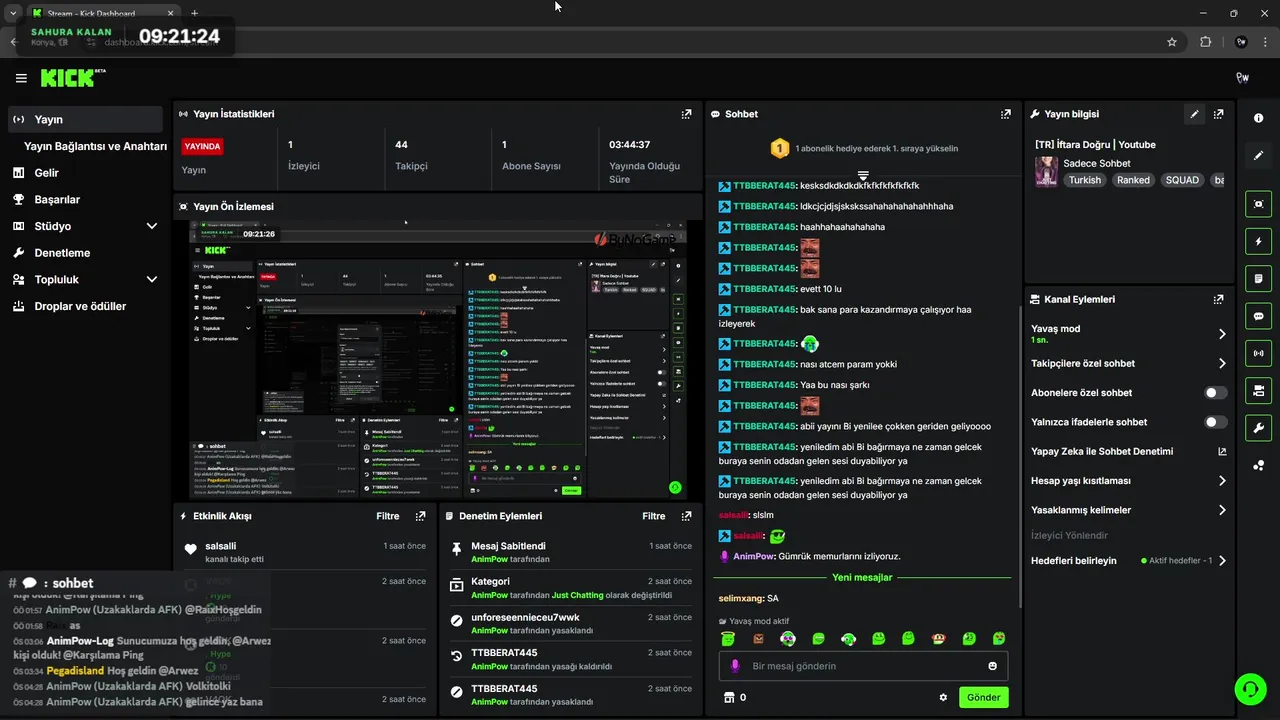Click the shop icon below message box
The width and height of the screenshot is (1280, 720).
729,697
